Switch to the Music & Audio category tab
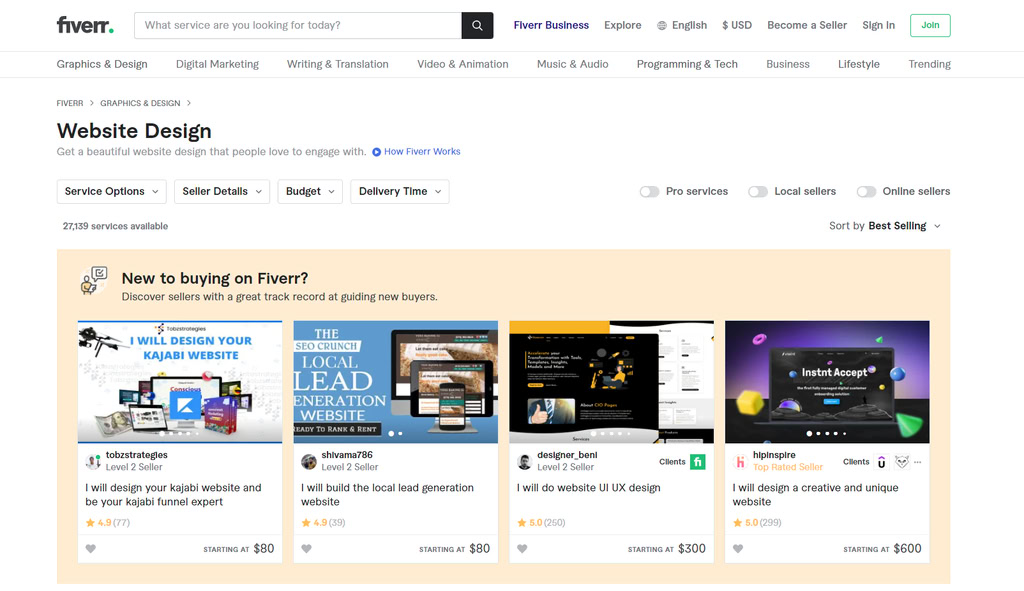This screenshot has width=1024, height=591. (x=572, y=63)
